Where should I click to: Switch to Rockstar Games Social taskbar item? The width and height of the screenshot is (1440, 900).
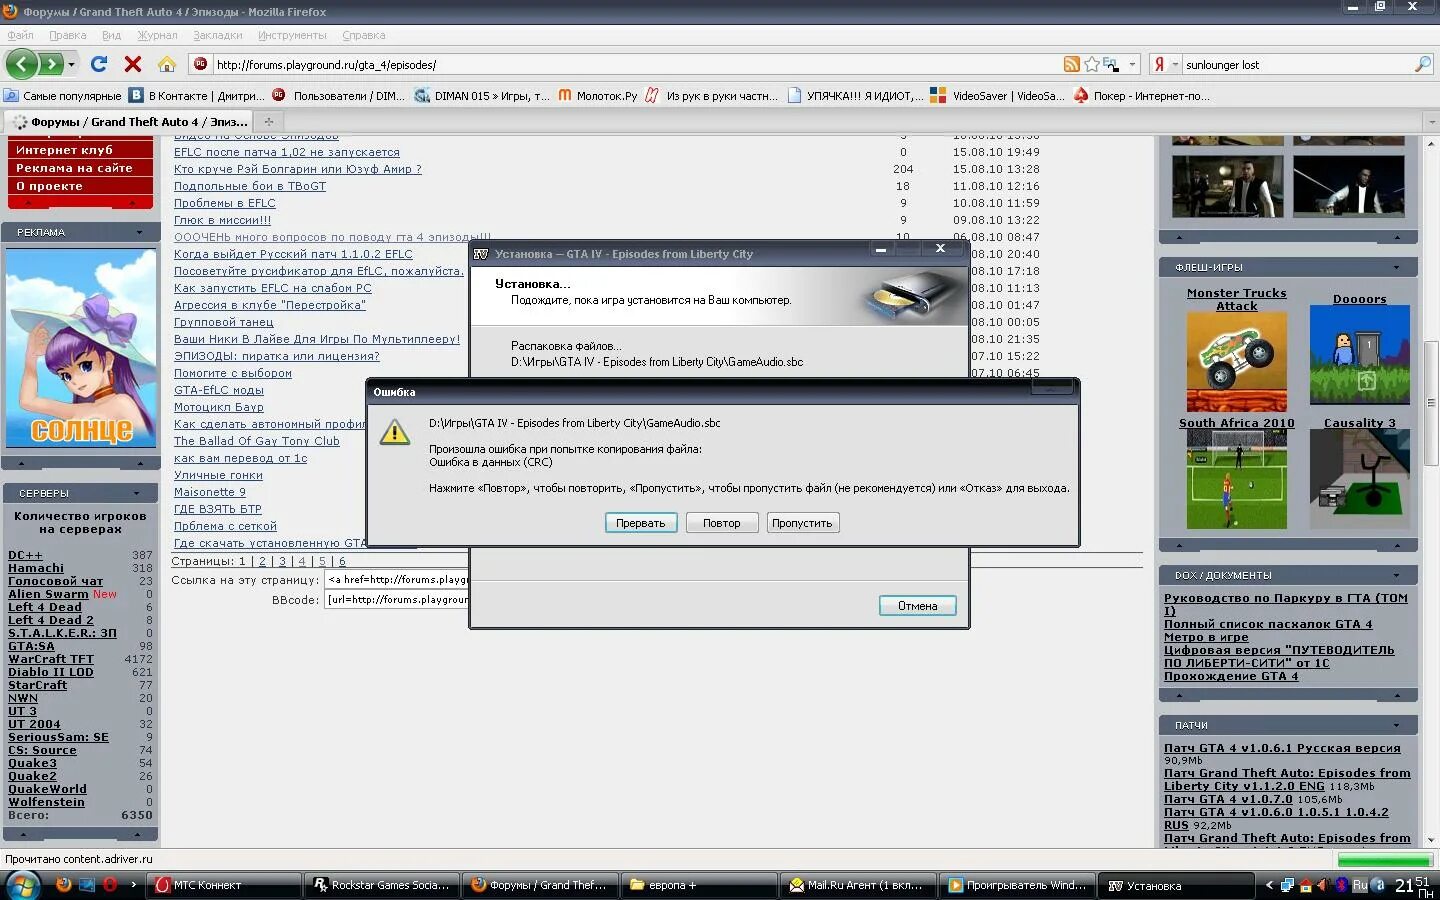point(383,885)
